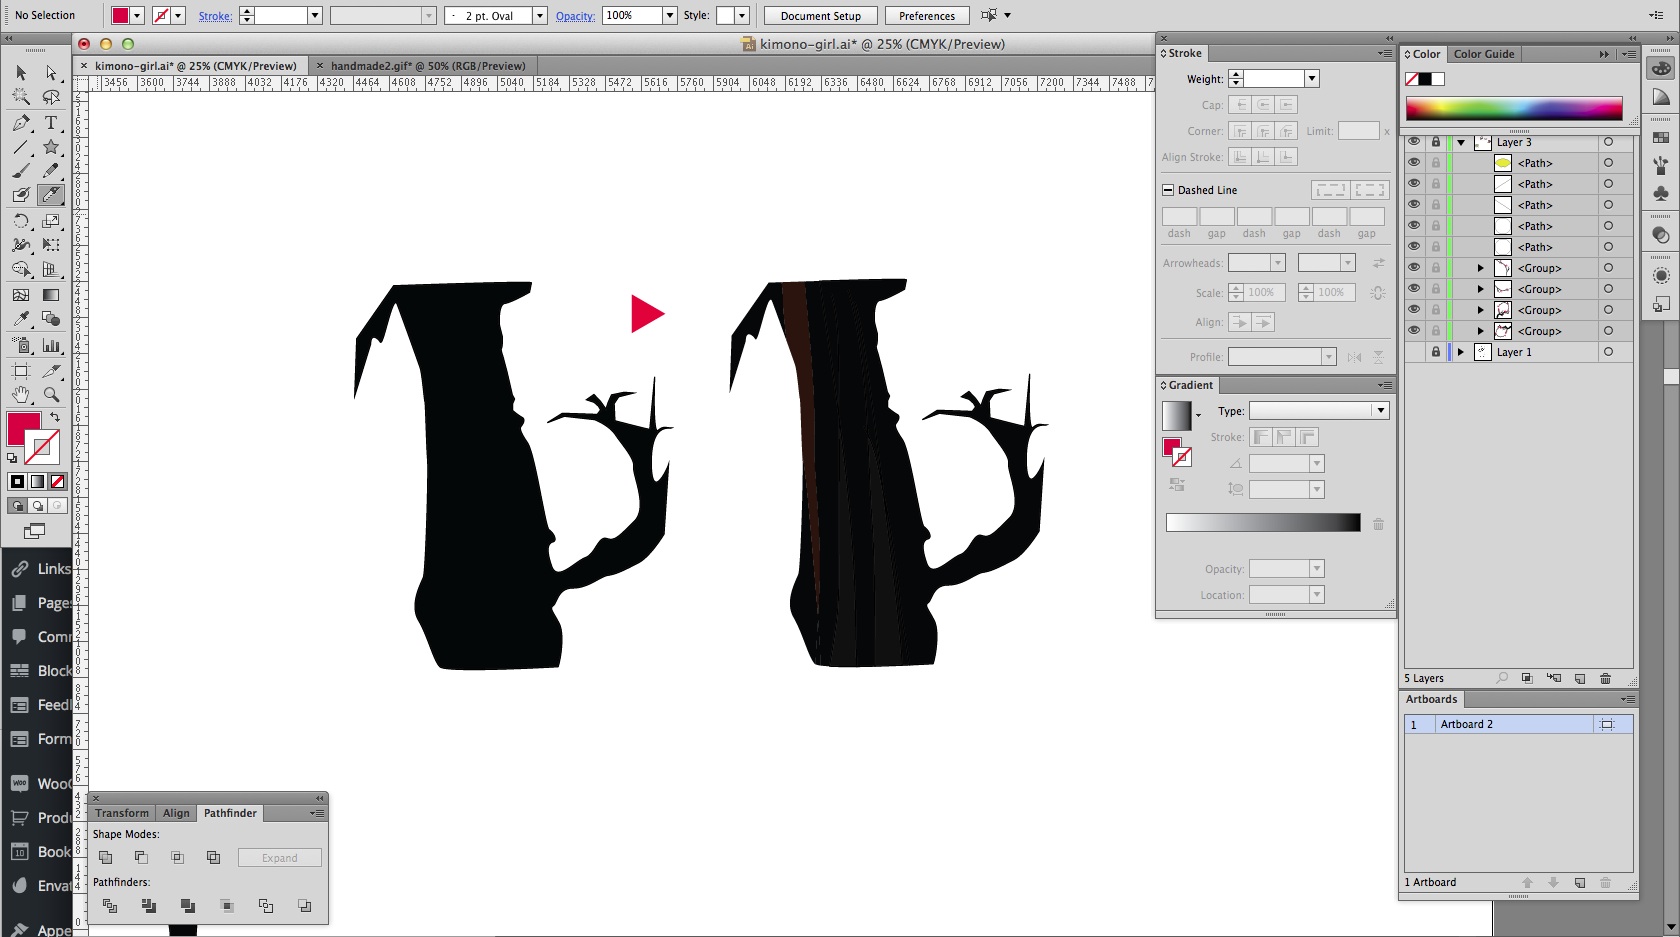Hide Layer 3 using its eye icon
Viewport: 1680px width, 937px height.
(1414, 142)
